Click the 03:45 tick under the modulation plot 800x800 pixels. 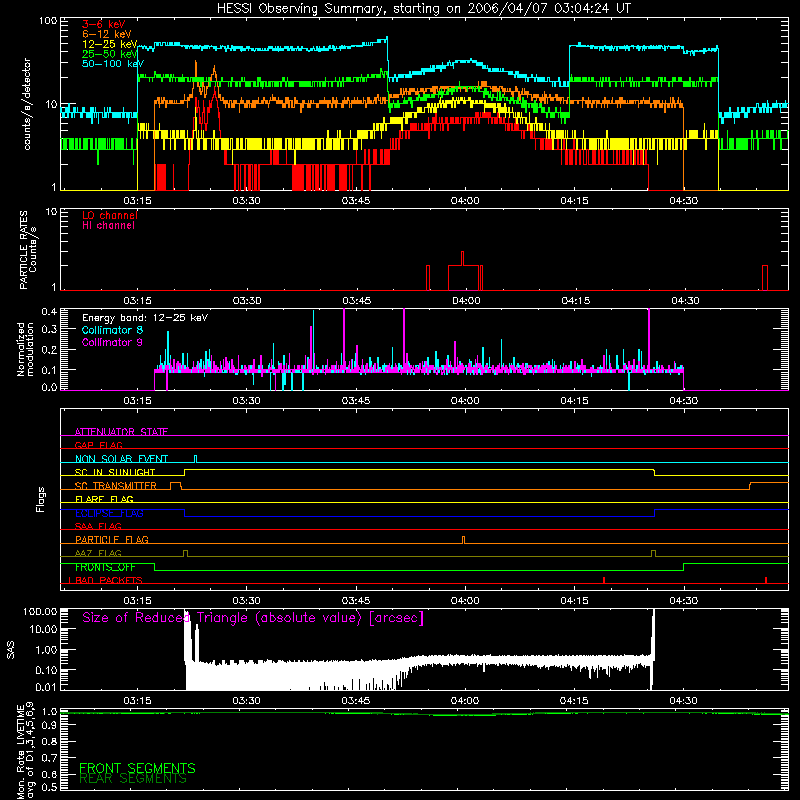[x=356, y=401]
